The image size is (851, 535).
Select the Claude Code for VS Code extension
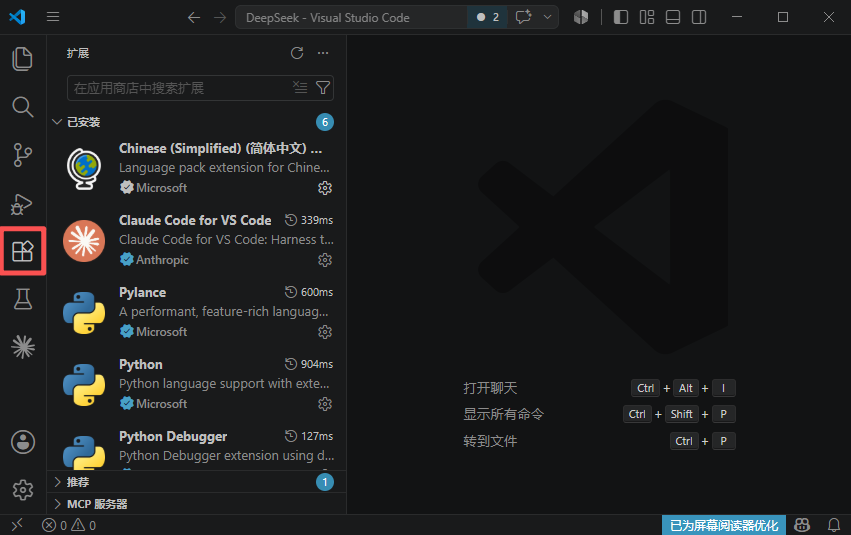[x=196, y=240]
